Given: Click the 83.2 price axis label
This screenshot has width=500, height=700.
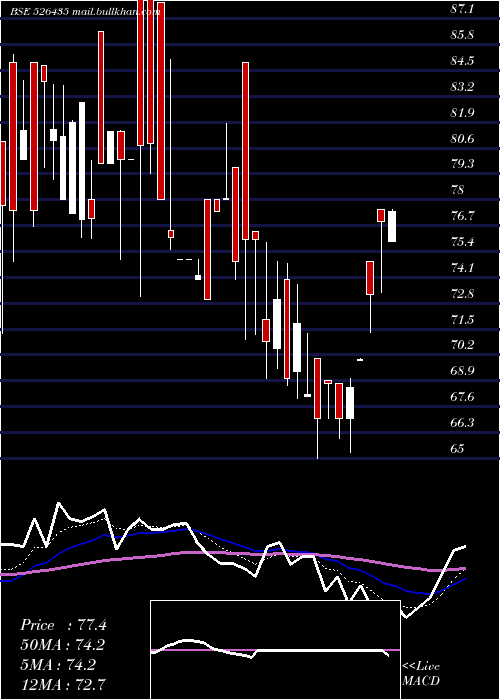Looking at the screenshot, I should click(462, 87).
